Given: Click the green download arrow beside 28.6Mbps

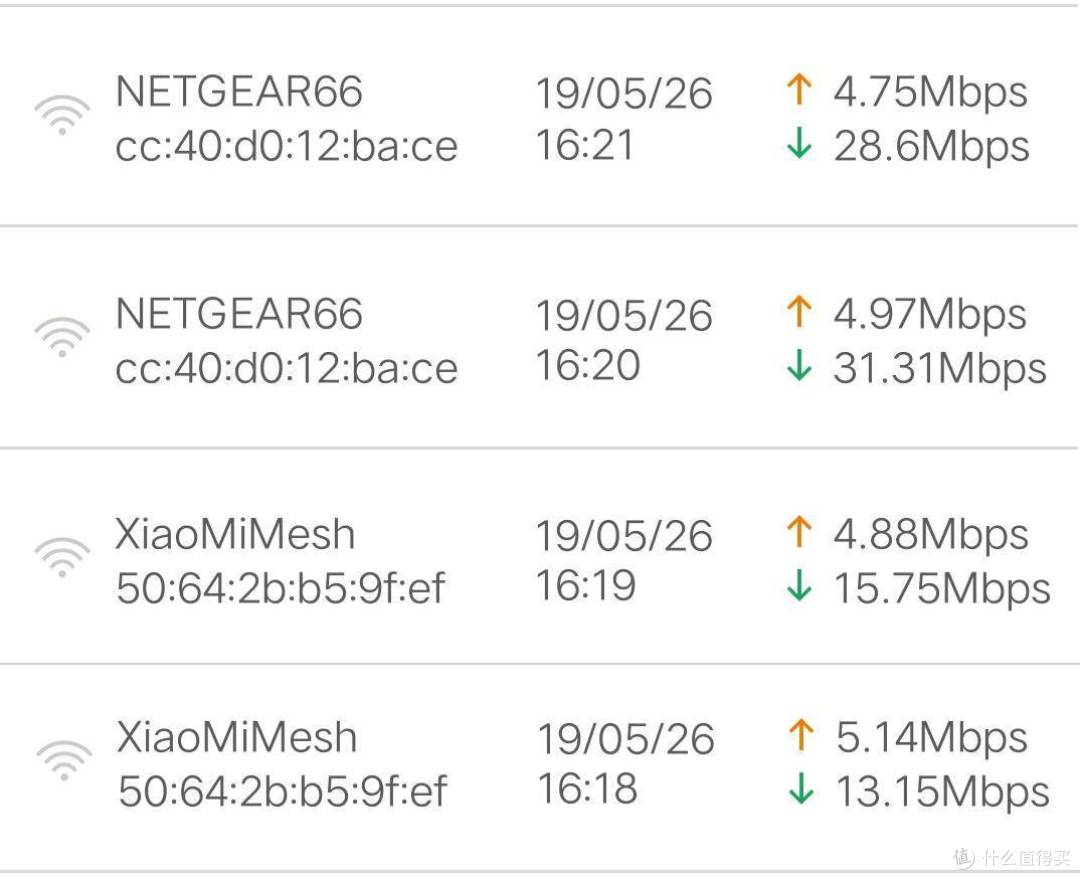Looking at the screenshot, I should click(x=798, y=145).
